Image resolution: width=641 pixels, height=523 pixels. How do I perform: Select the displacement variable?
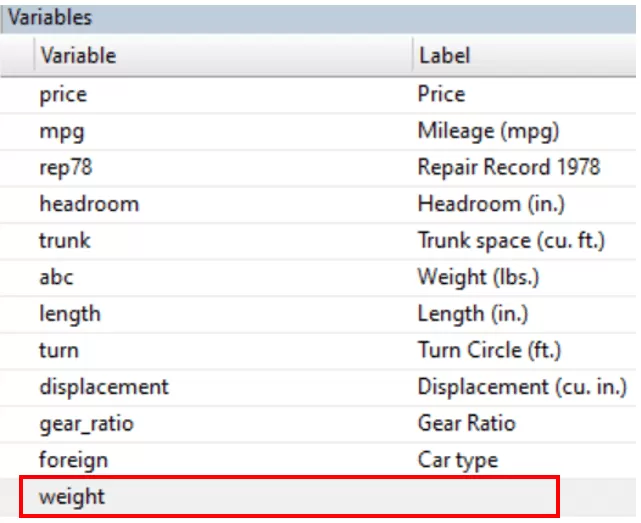pyautogui.click(x=104, y=387)
